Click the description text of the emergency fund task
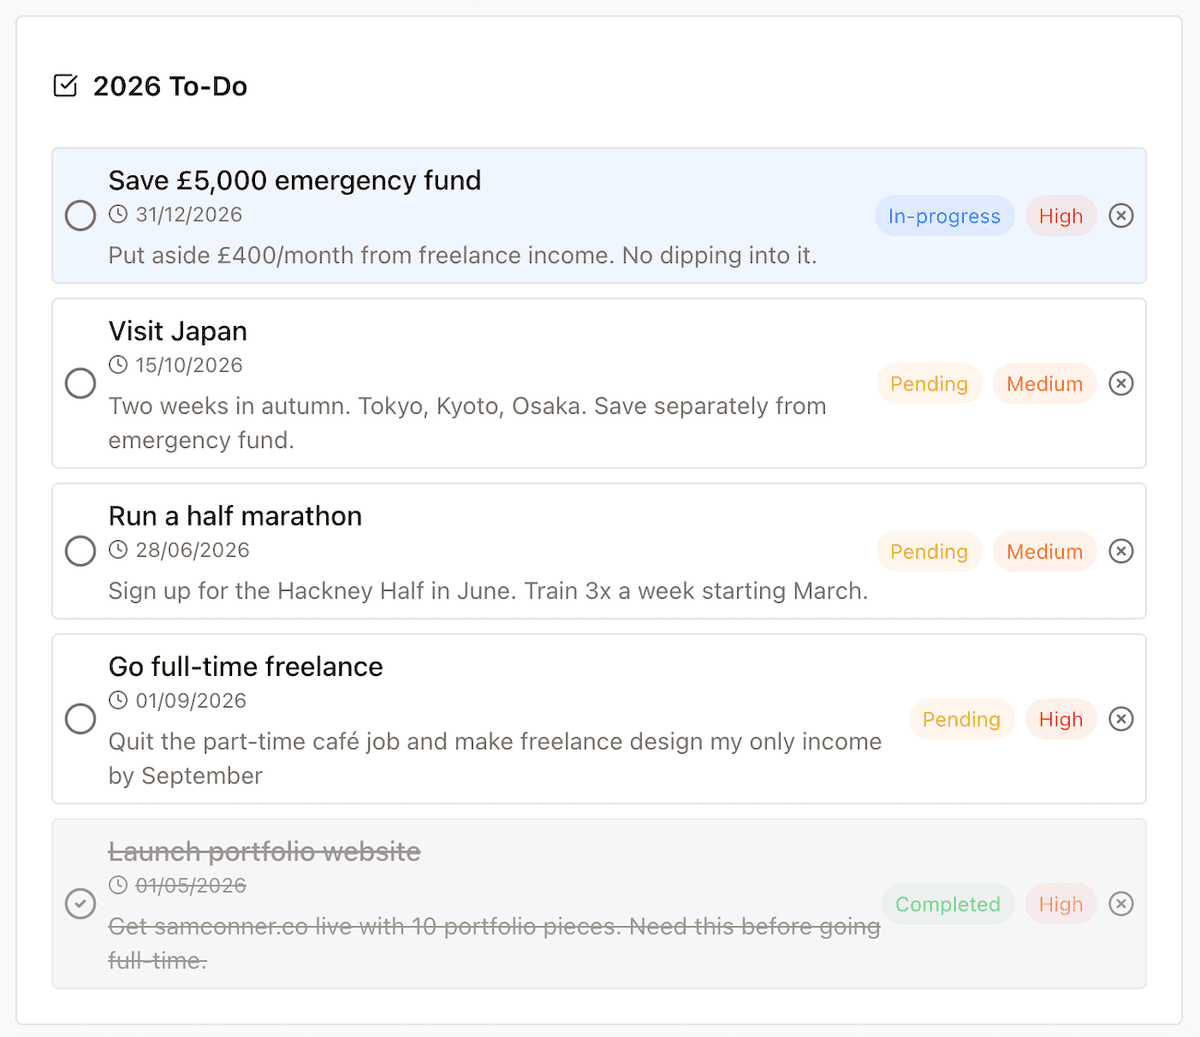The height and width of the screenshot is (1037, 1200). [463, 255]
